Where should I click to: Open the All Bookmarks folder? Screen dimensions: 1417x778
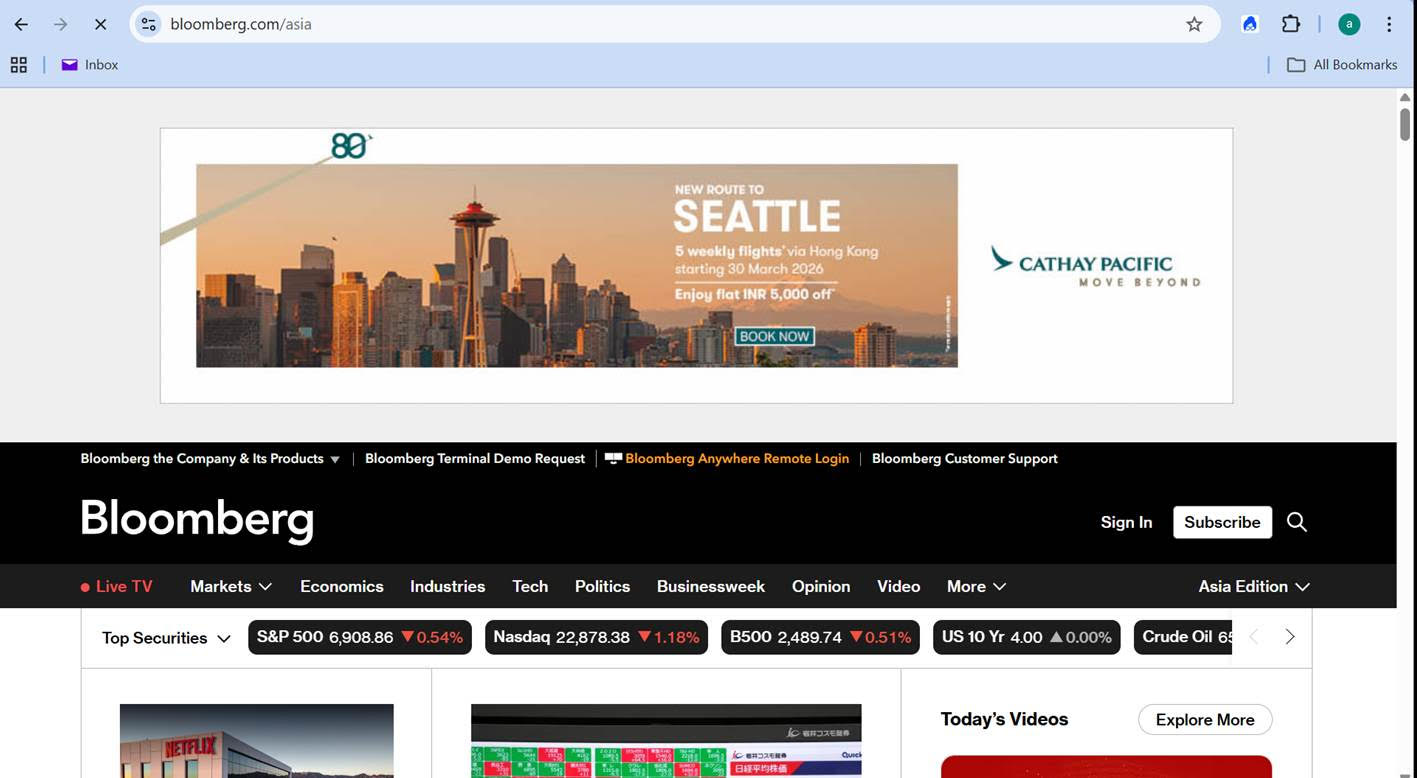tap(1342, 65)
